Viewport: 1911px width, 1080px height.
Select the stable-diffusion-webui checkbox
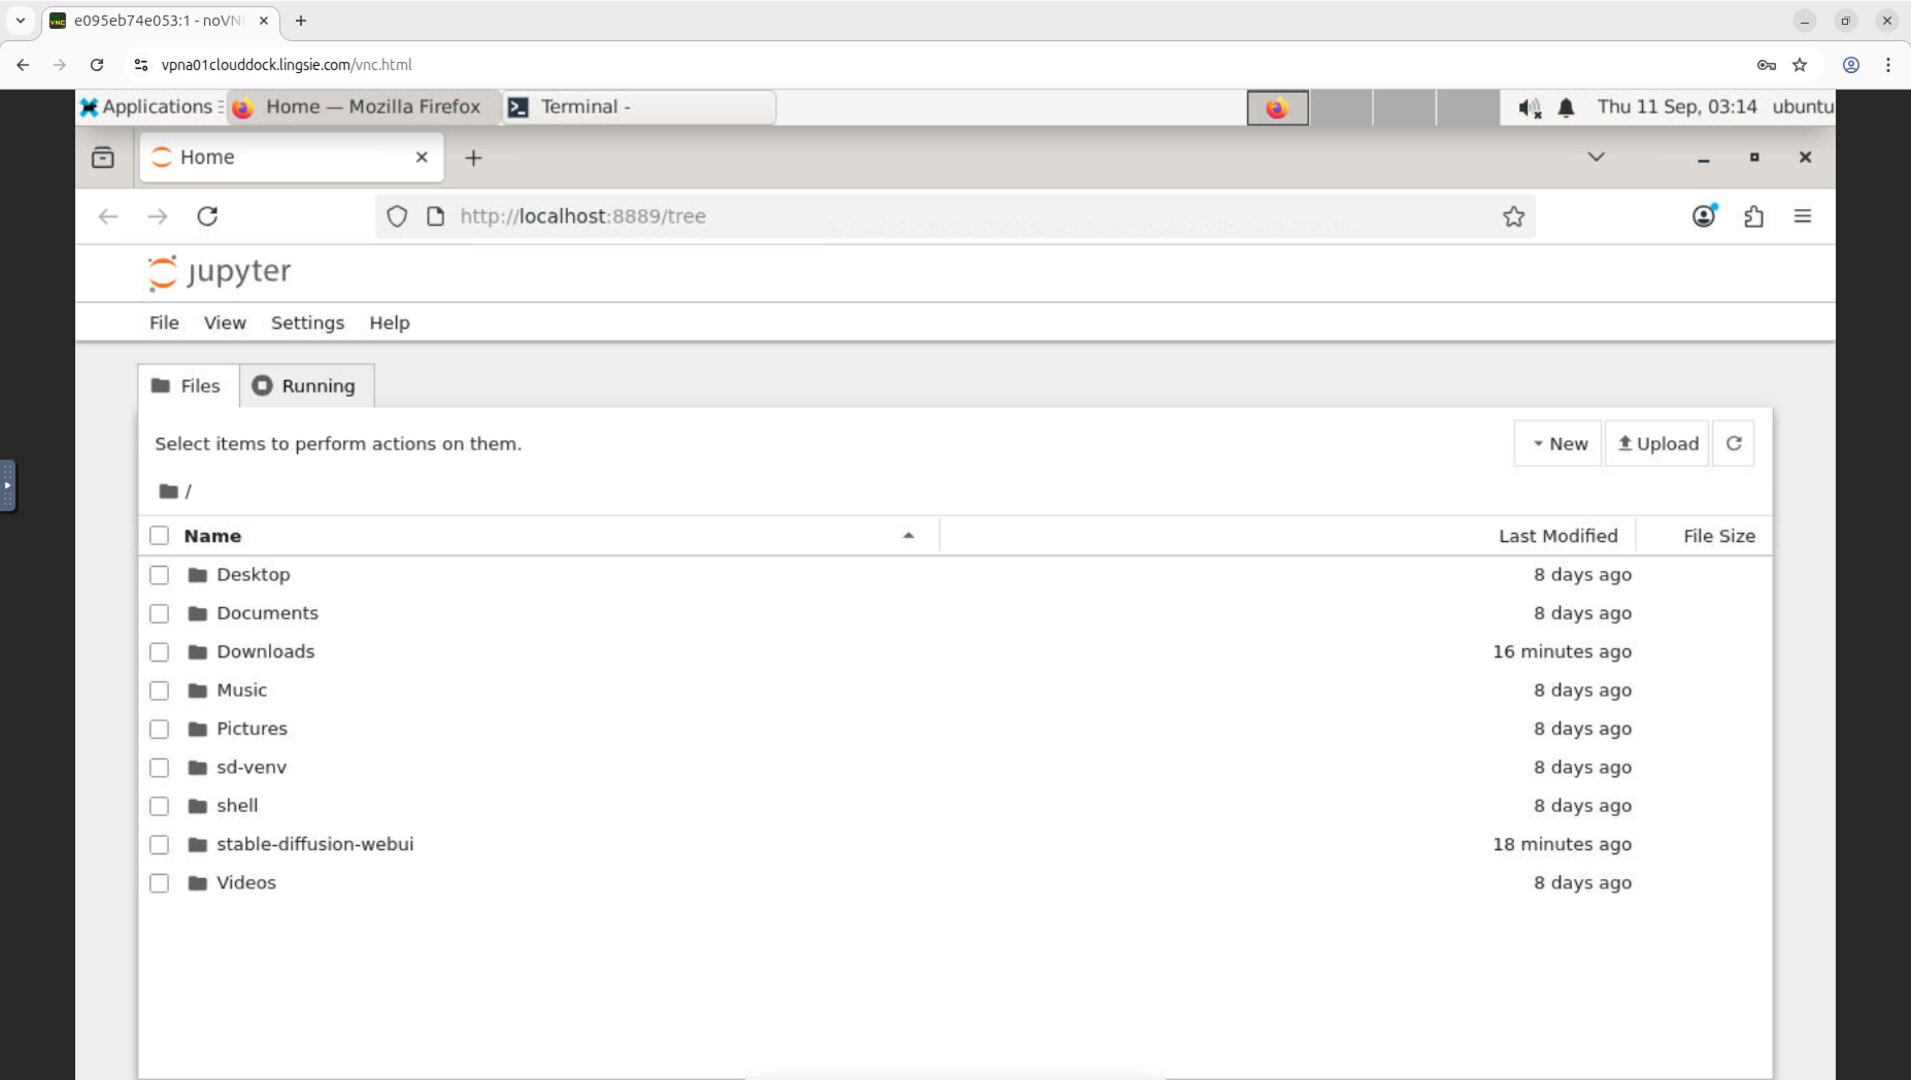[x=159, y=844]
